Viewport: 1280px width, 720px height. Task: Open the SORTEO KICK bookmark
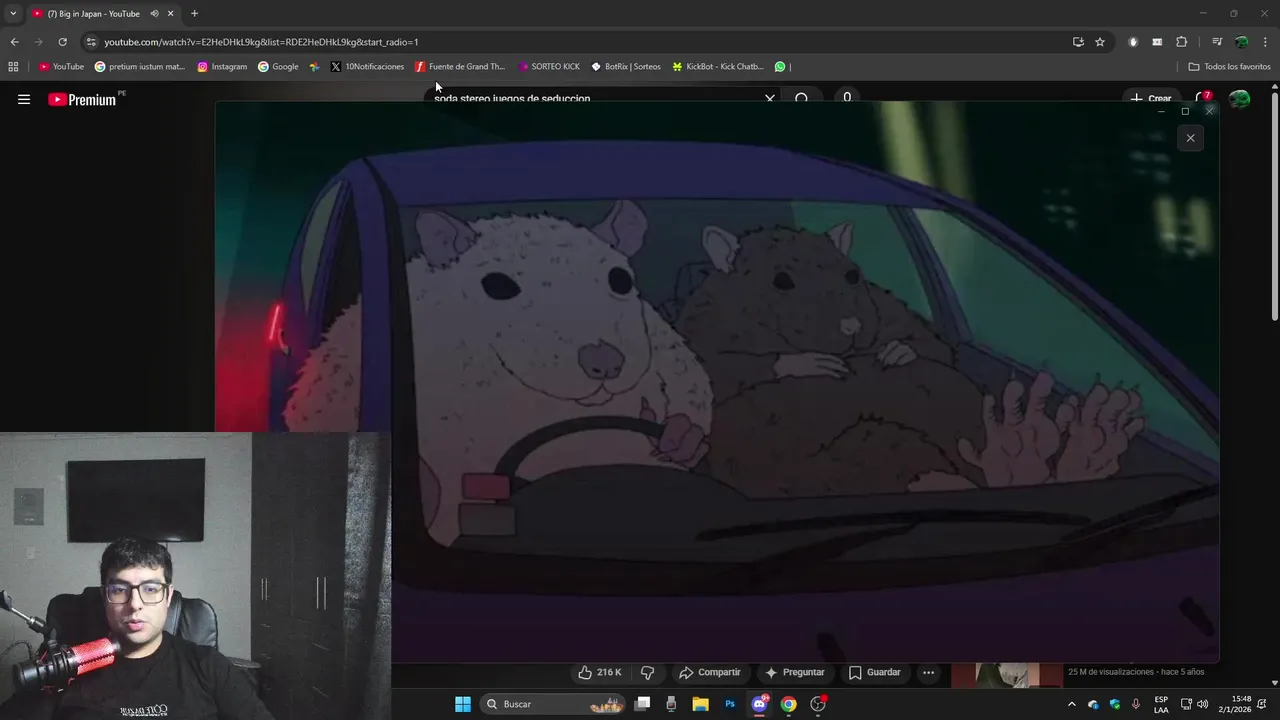(x=549, y=67)
